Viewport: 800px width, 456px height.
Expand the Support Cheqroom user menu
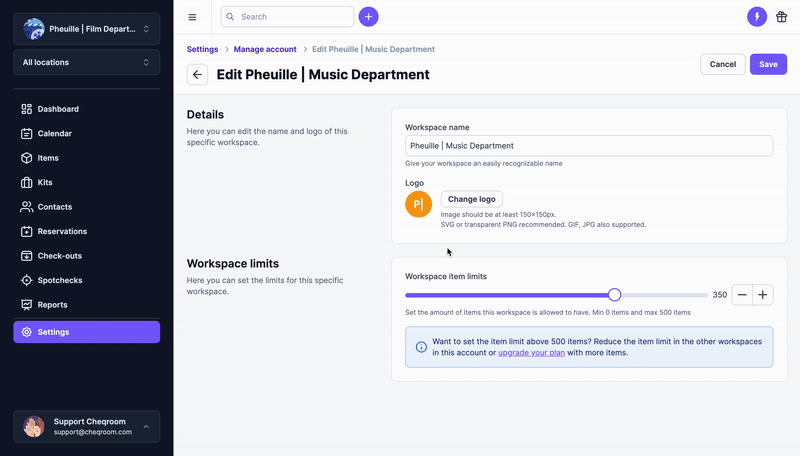87,426
